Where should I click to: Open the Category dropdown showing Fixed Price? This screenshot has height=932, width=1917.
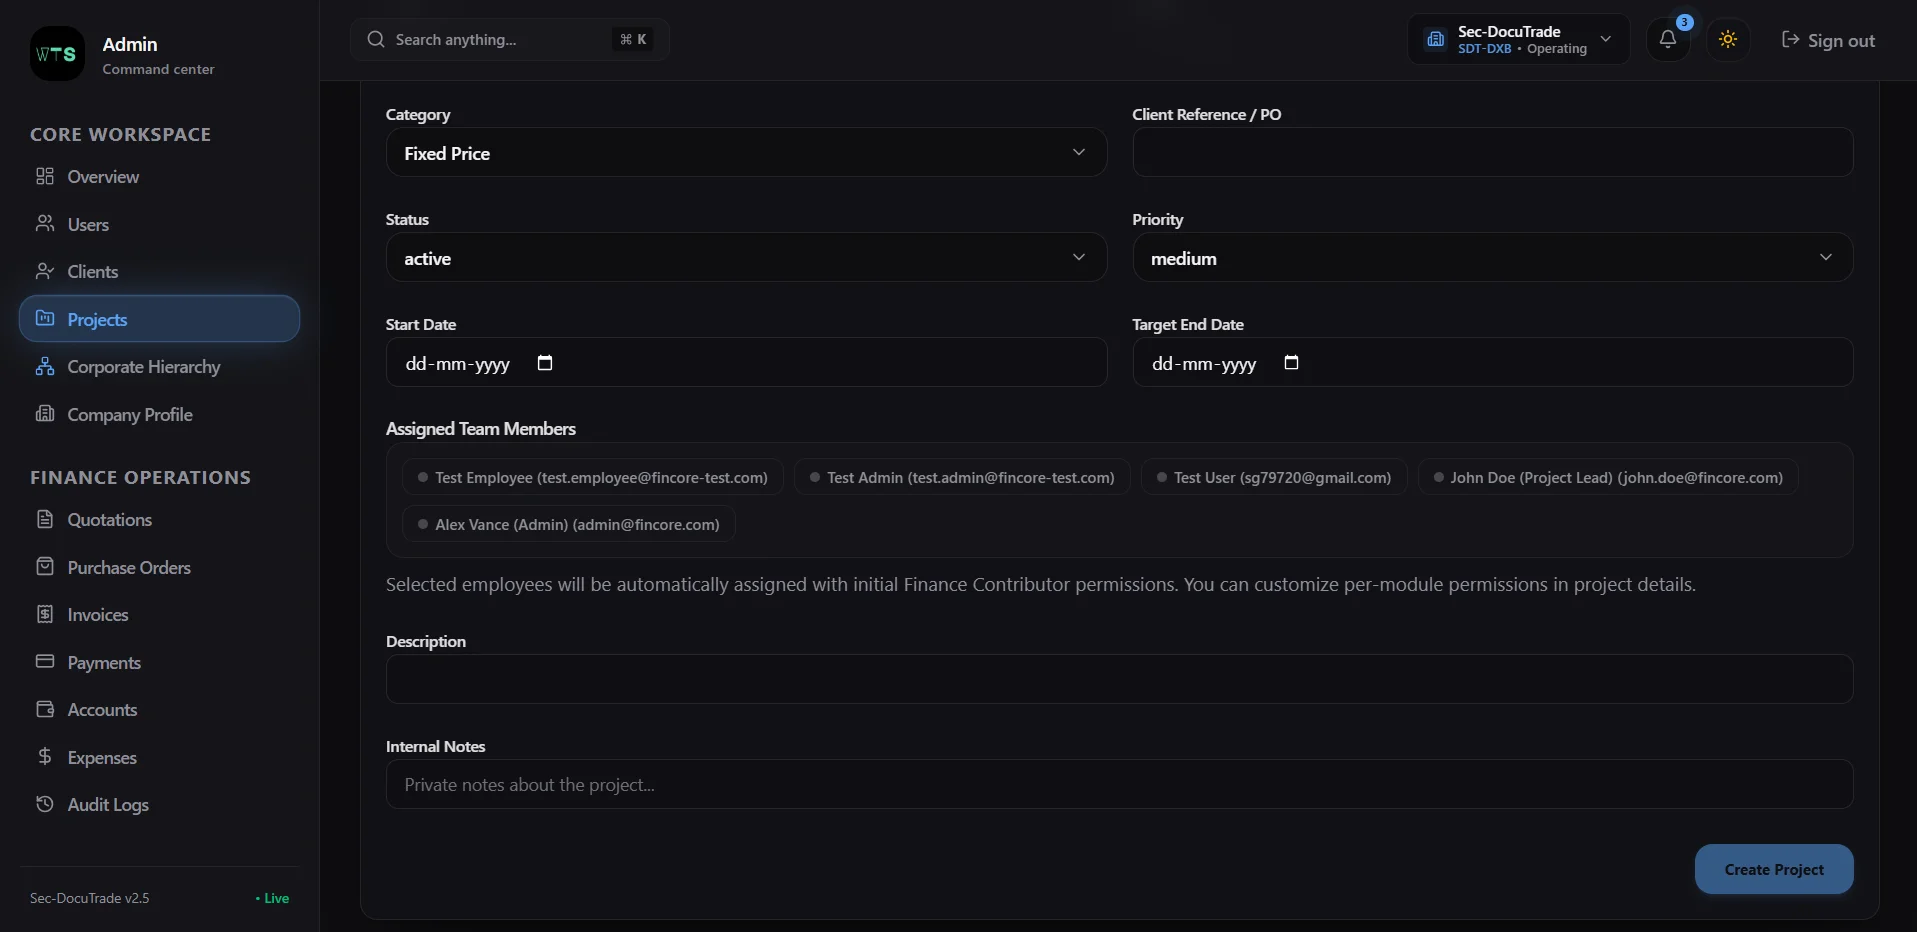click(x=746, y=153)
